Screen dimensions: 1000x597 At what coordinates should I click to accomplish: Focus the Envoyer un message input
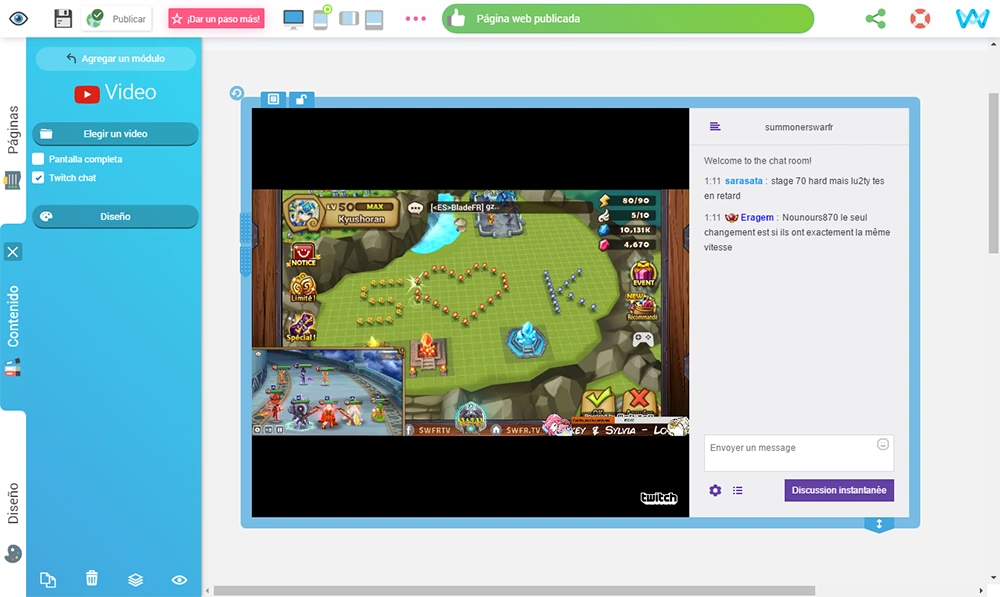point(798,453)
